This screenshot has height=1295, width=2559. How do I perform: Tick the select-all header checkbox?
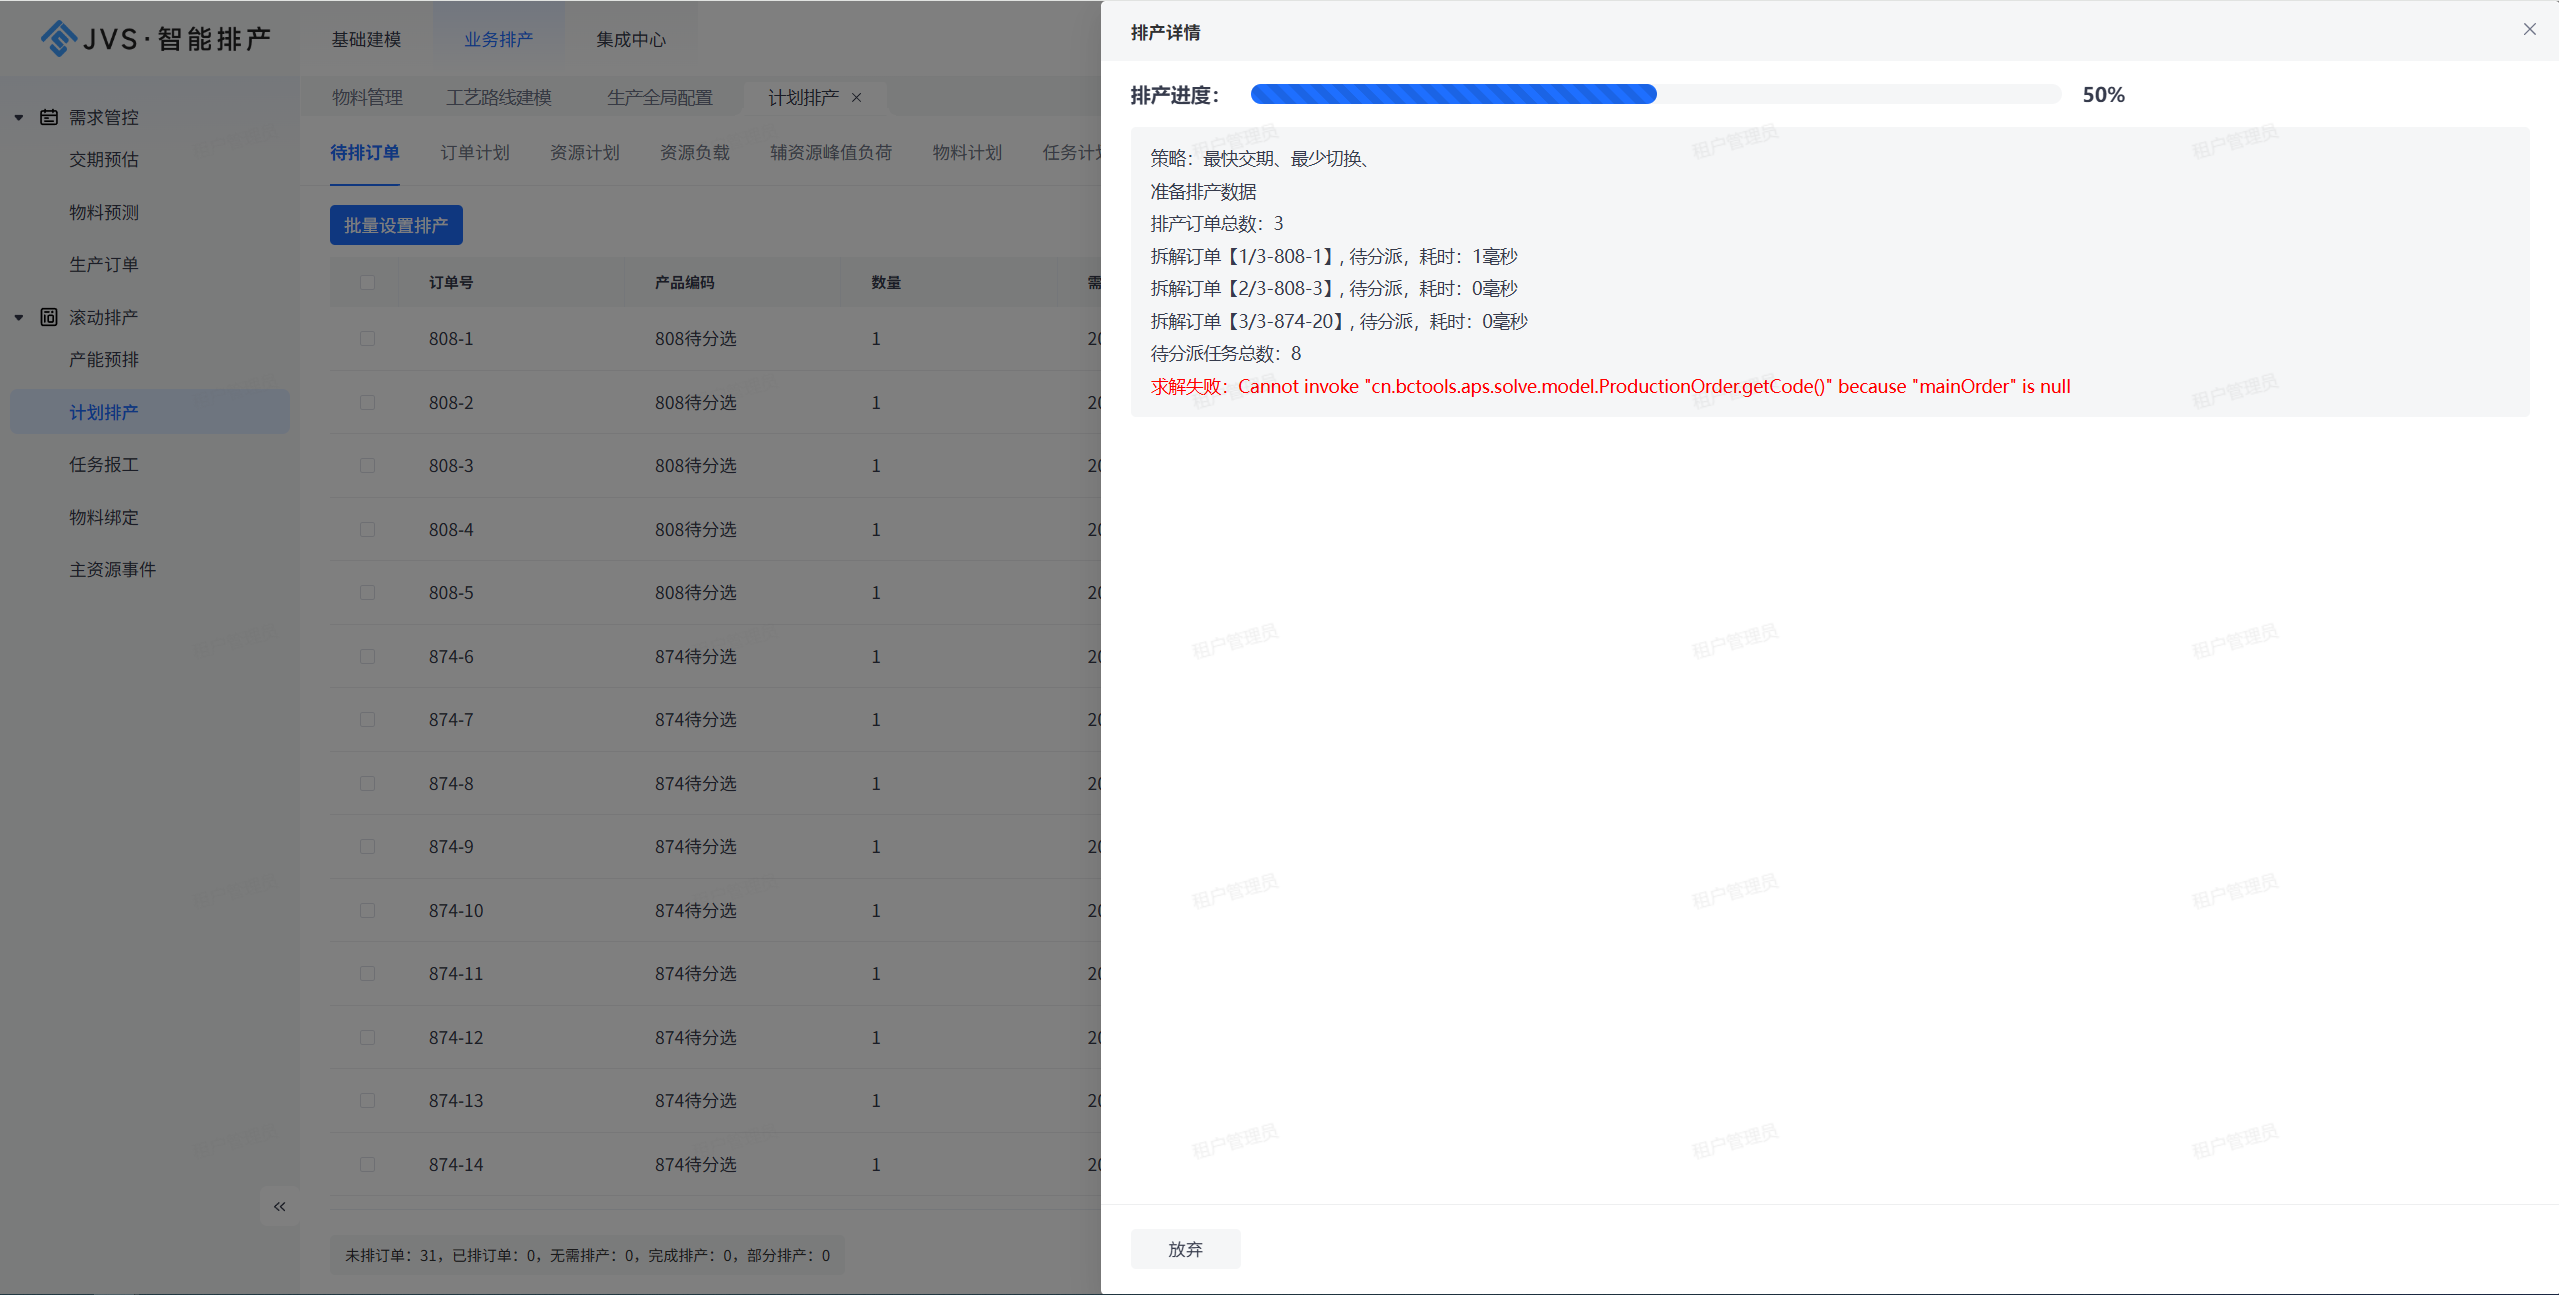[367, 283]
